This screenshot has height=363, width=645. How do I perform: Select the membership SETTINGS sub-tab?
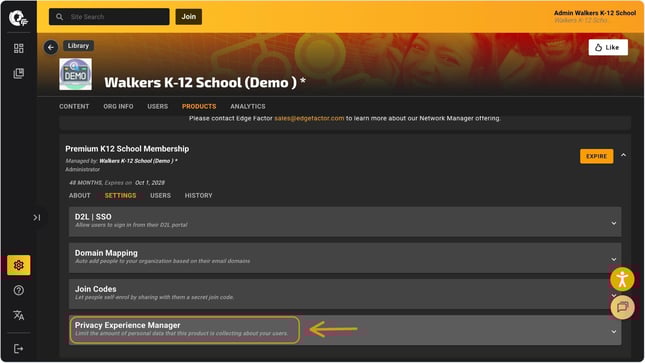tap(120, 195)
